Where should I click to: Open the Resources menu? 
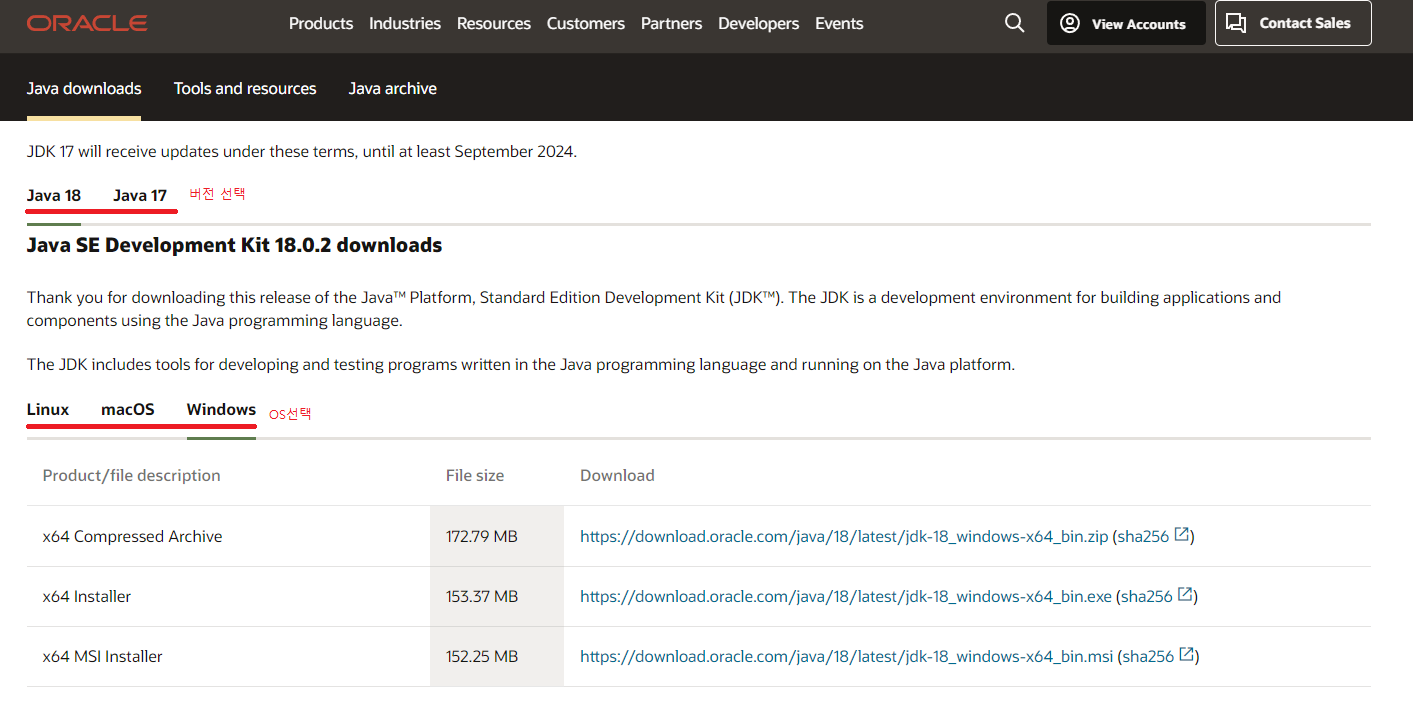[x=494, y=23]
